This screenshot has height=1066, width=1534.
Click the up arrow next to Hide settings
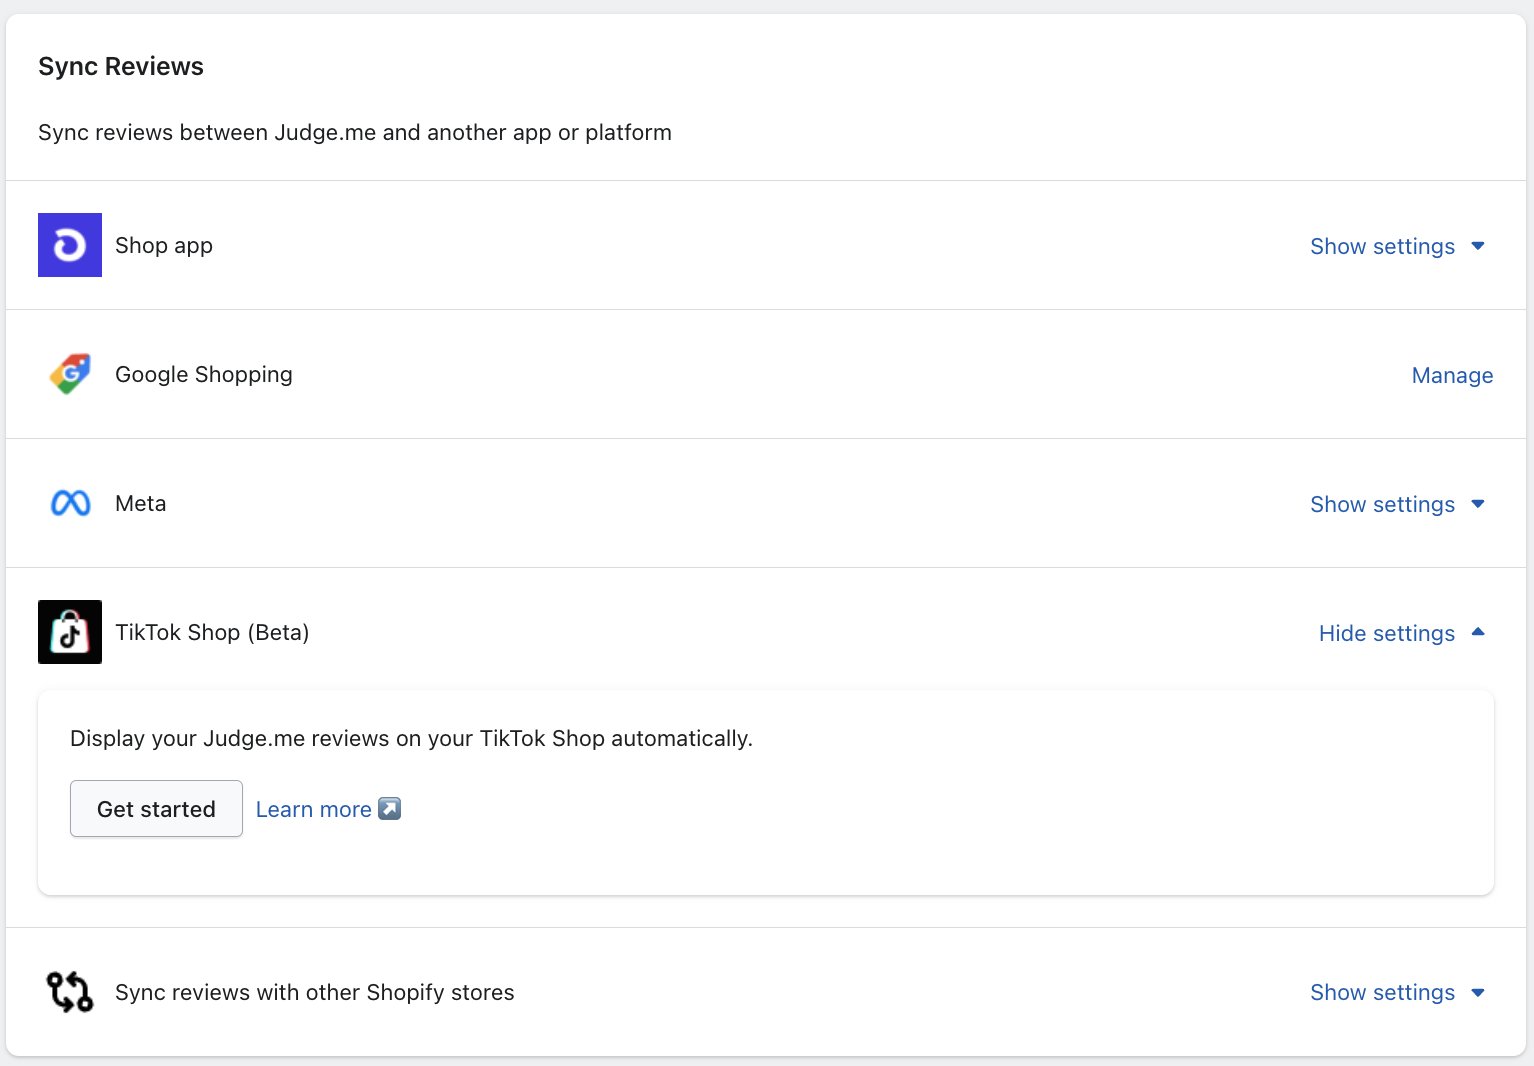tap(1478, 632)
